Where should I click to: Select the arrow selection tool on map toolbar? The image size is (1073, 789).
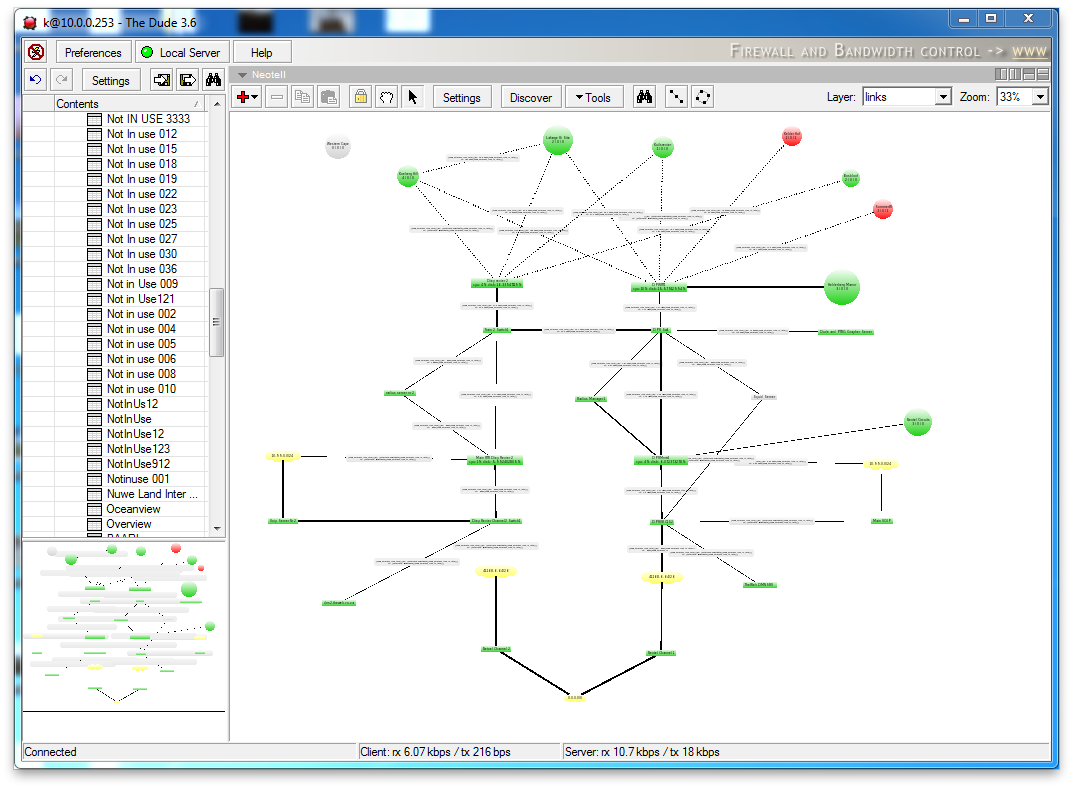click(413, 97)
